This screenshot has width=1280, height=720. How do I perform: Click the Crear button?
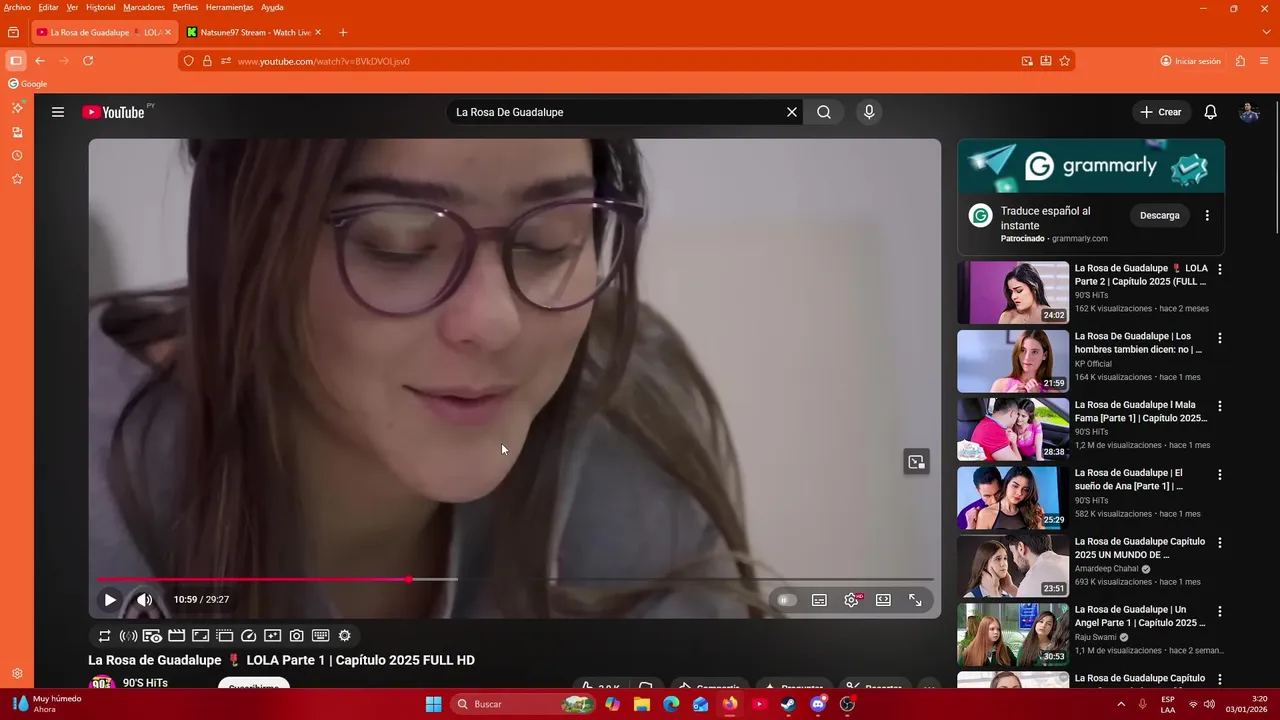pos(1161,112)
